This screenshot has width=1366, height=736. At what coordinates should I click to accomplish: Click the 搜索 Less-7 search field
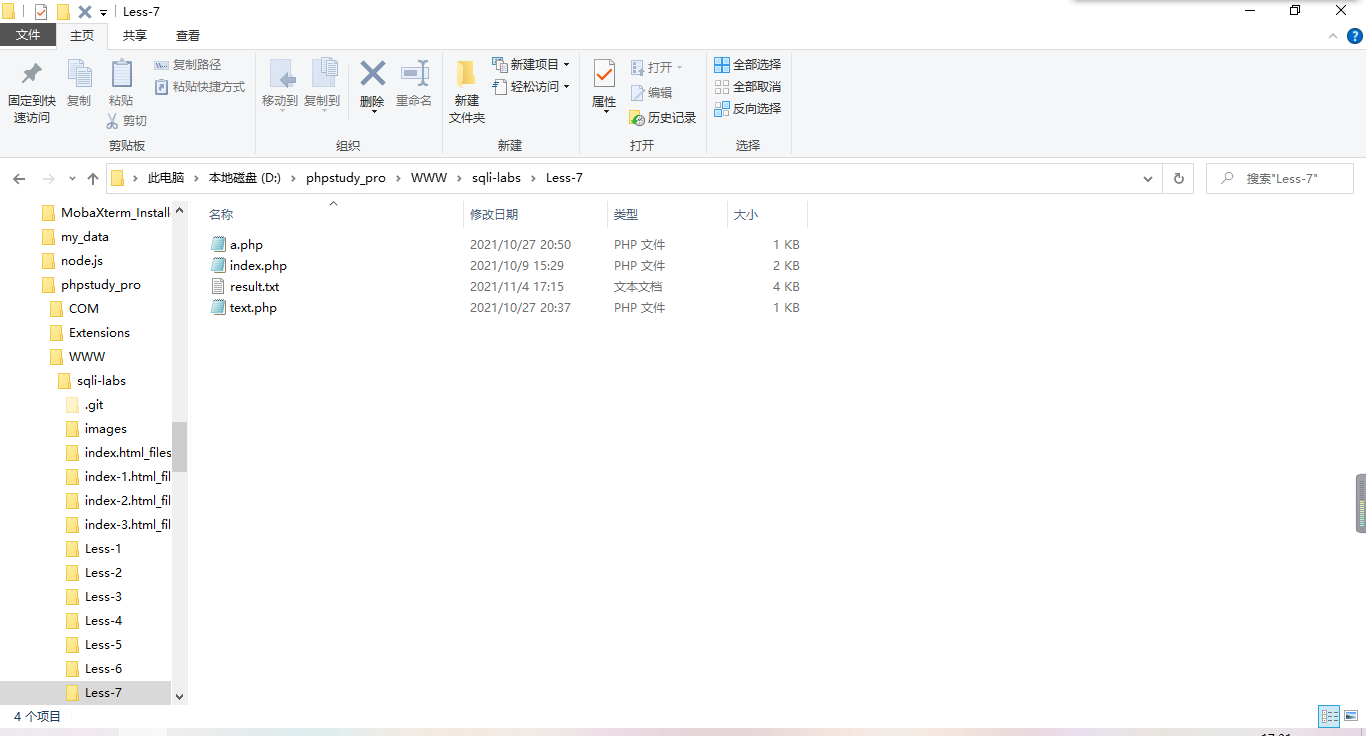pos(1280,178)
